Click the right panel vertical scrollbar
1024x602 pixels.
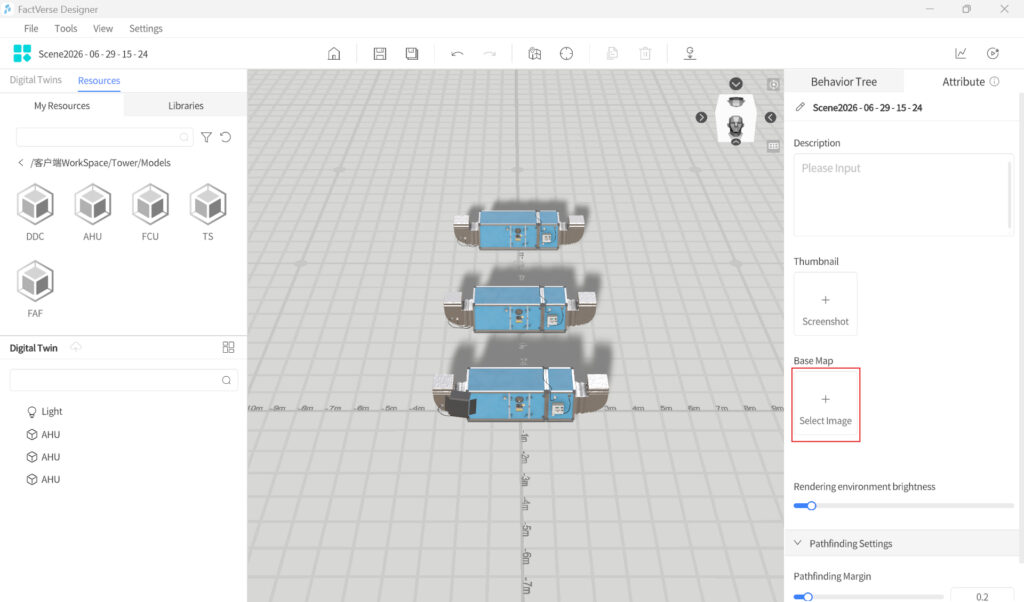1021,326
